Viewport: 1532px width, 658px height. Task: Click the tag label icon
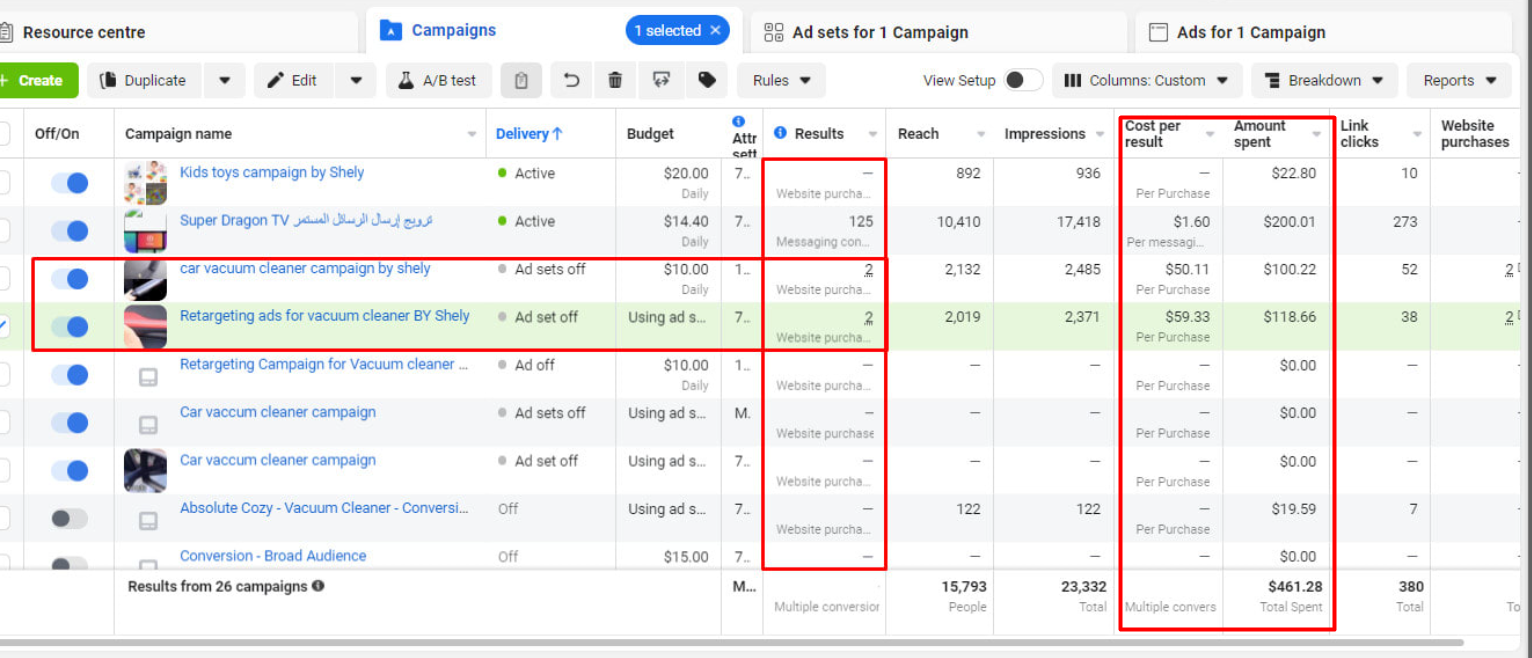(x=706, y=81)
